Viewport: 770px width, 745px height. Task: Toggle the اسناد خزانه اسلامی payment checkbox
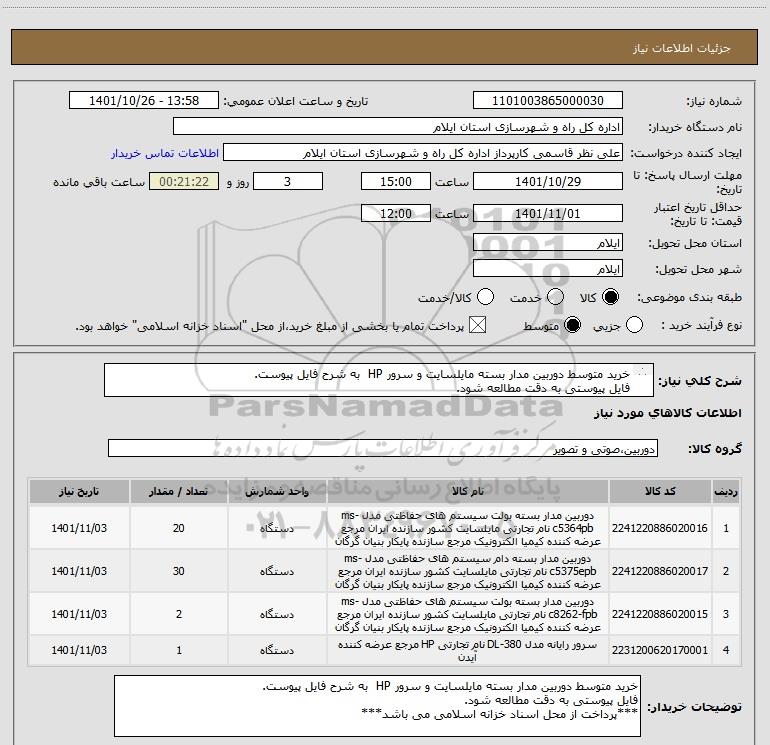click(477, 325)
